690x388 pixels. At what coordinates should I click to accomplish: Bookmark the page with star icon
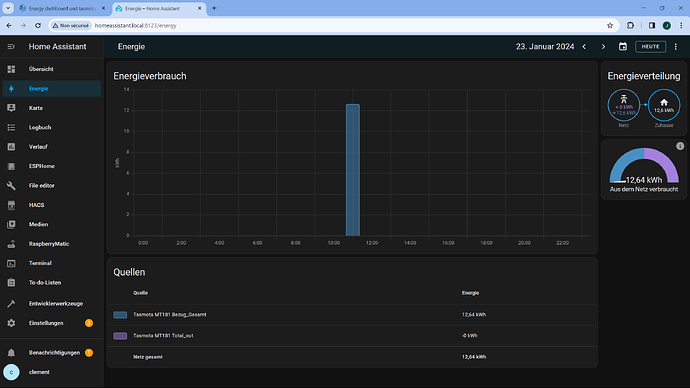tap(609, 26)
